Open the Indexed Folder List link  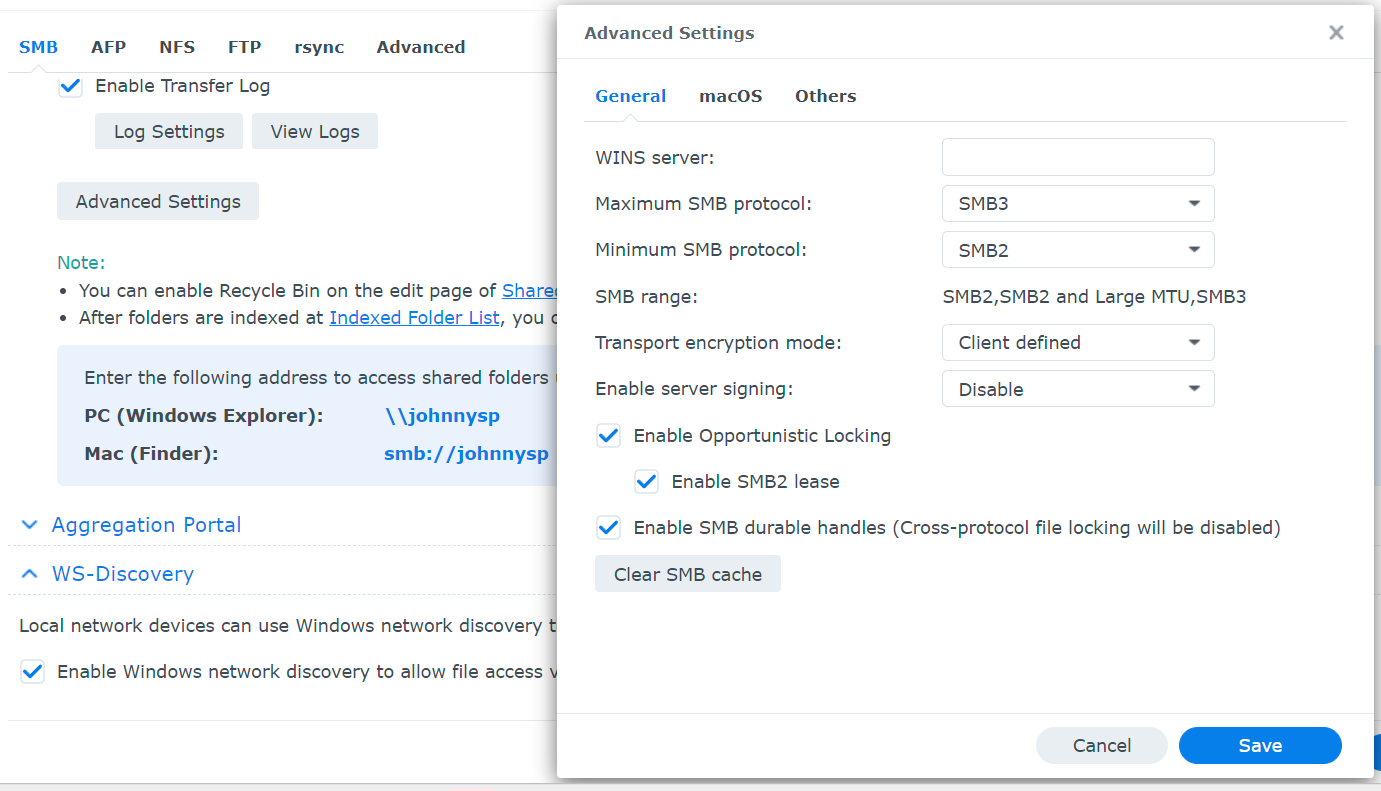click(414, 318)
